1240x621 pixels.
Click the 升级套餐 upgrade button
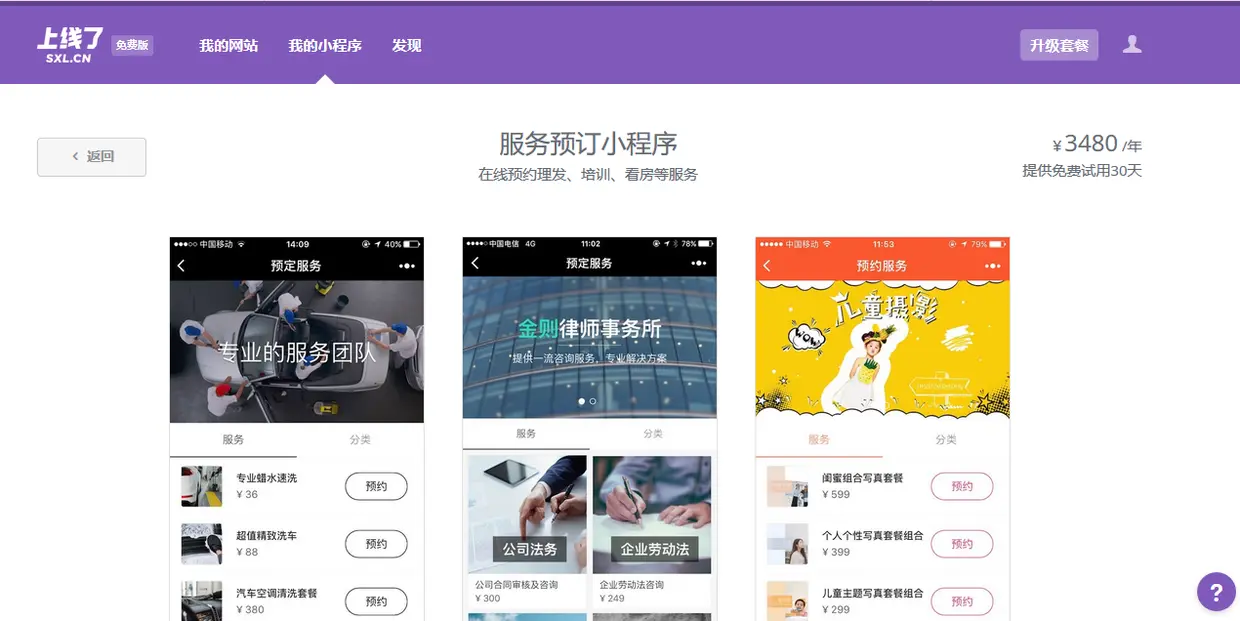(1058, 44)
